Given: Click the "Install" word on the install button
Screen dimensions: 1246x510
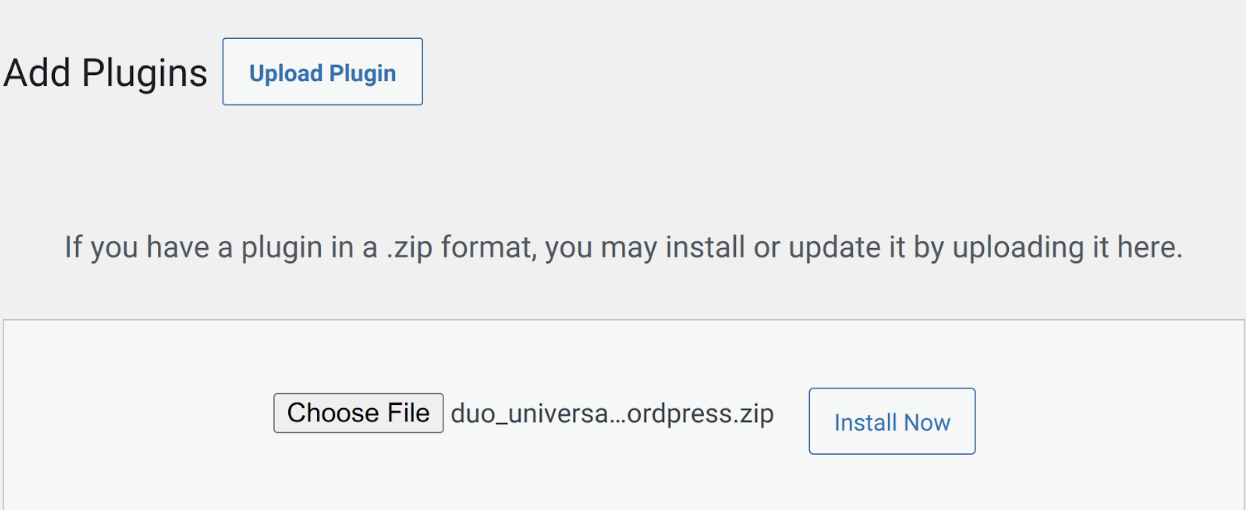Looking at the screenshot, I should point(864,422).
